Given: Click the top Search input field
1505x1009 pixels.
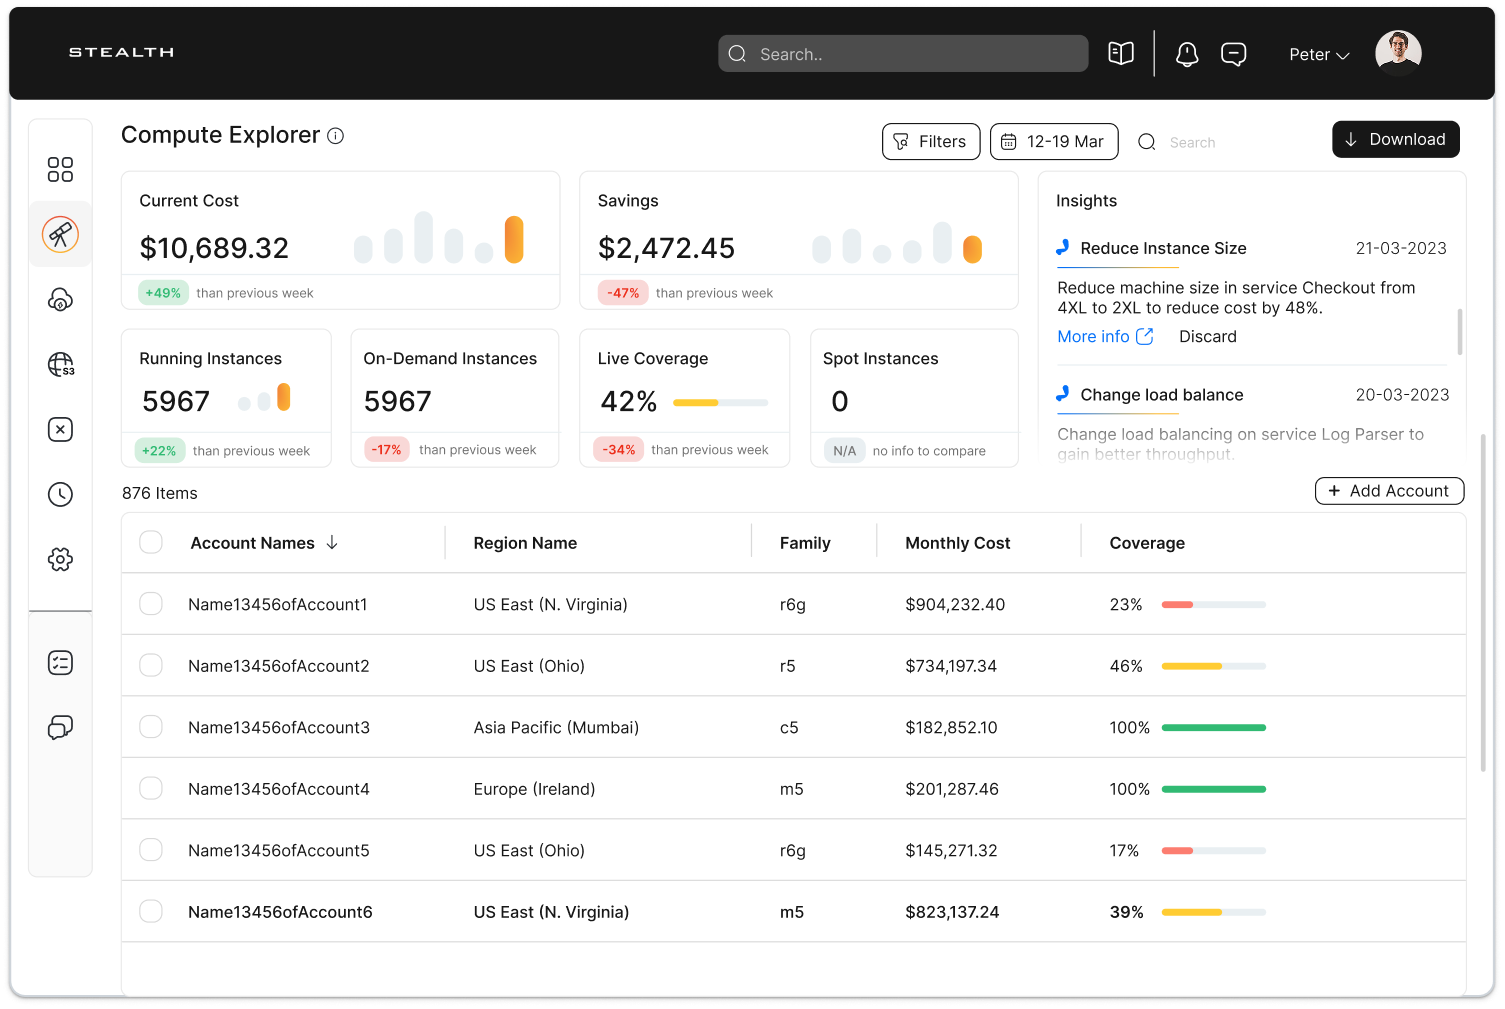Looking at the screenshot, I should click(903, 54).
